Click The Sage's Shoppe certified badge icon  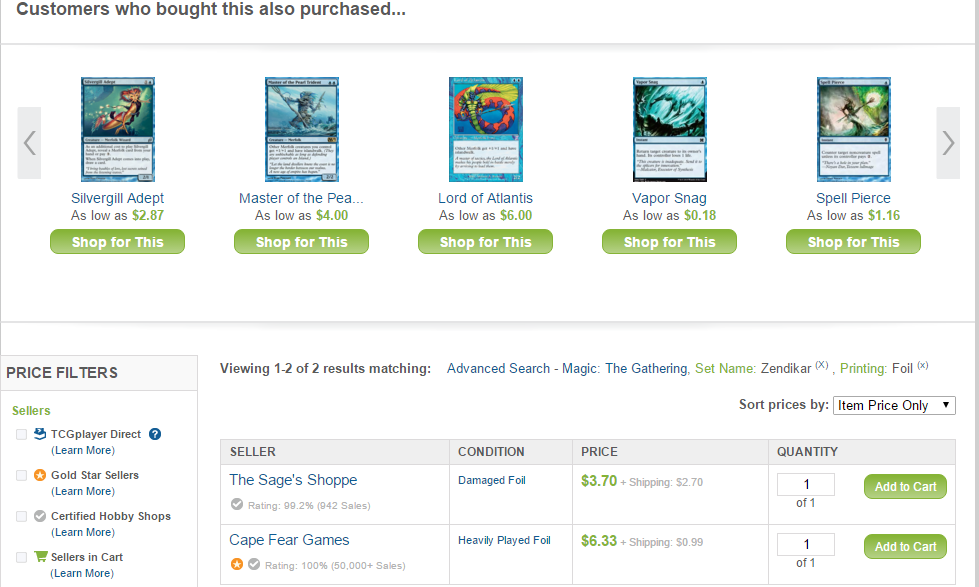coord(237,504)
